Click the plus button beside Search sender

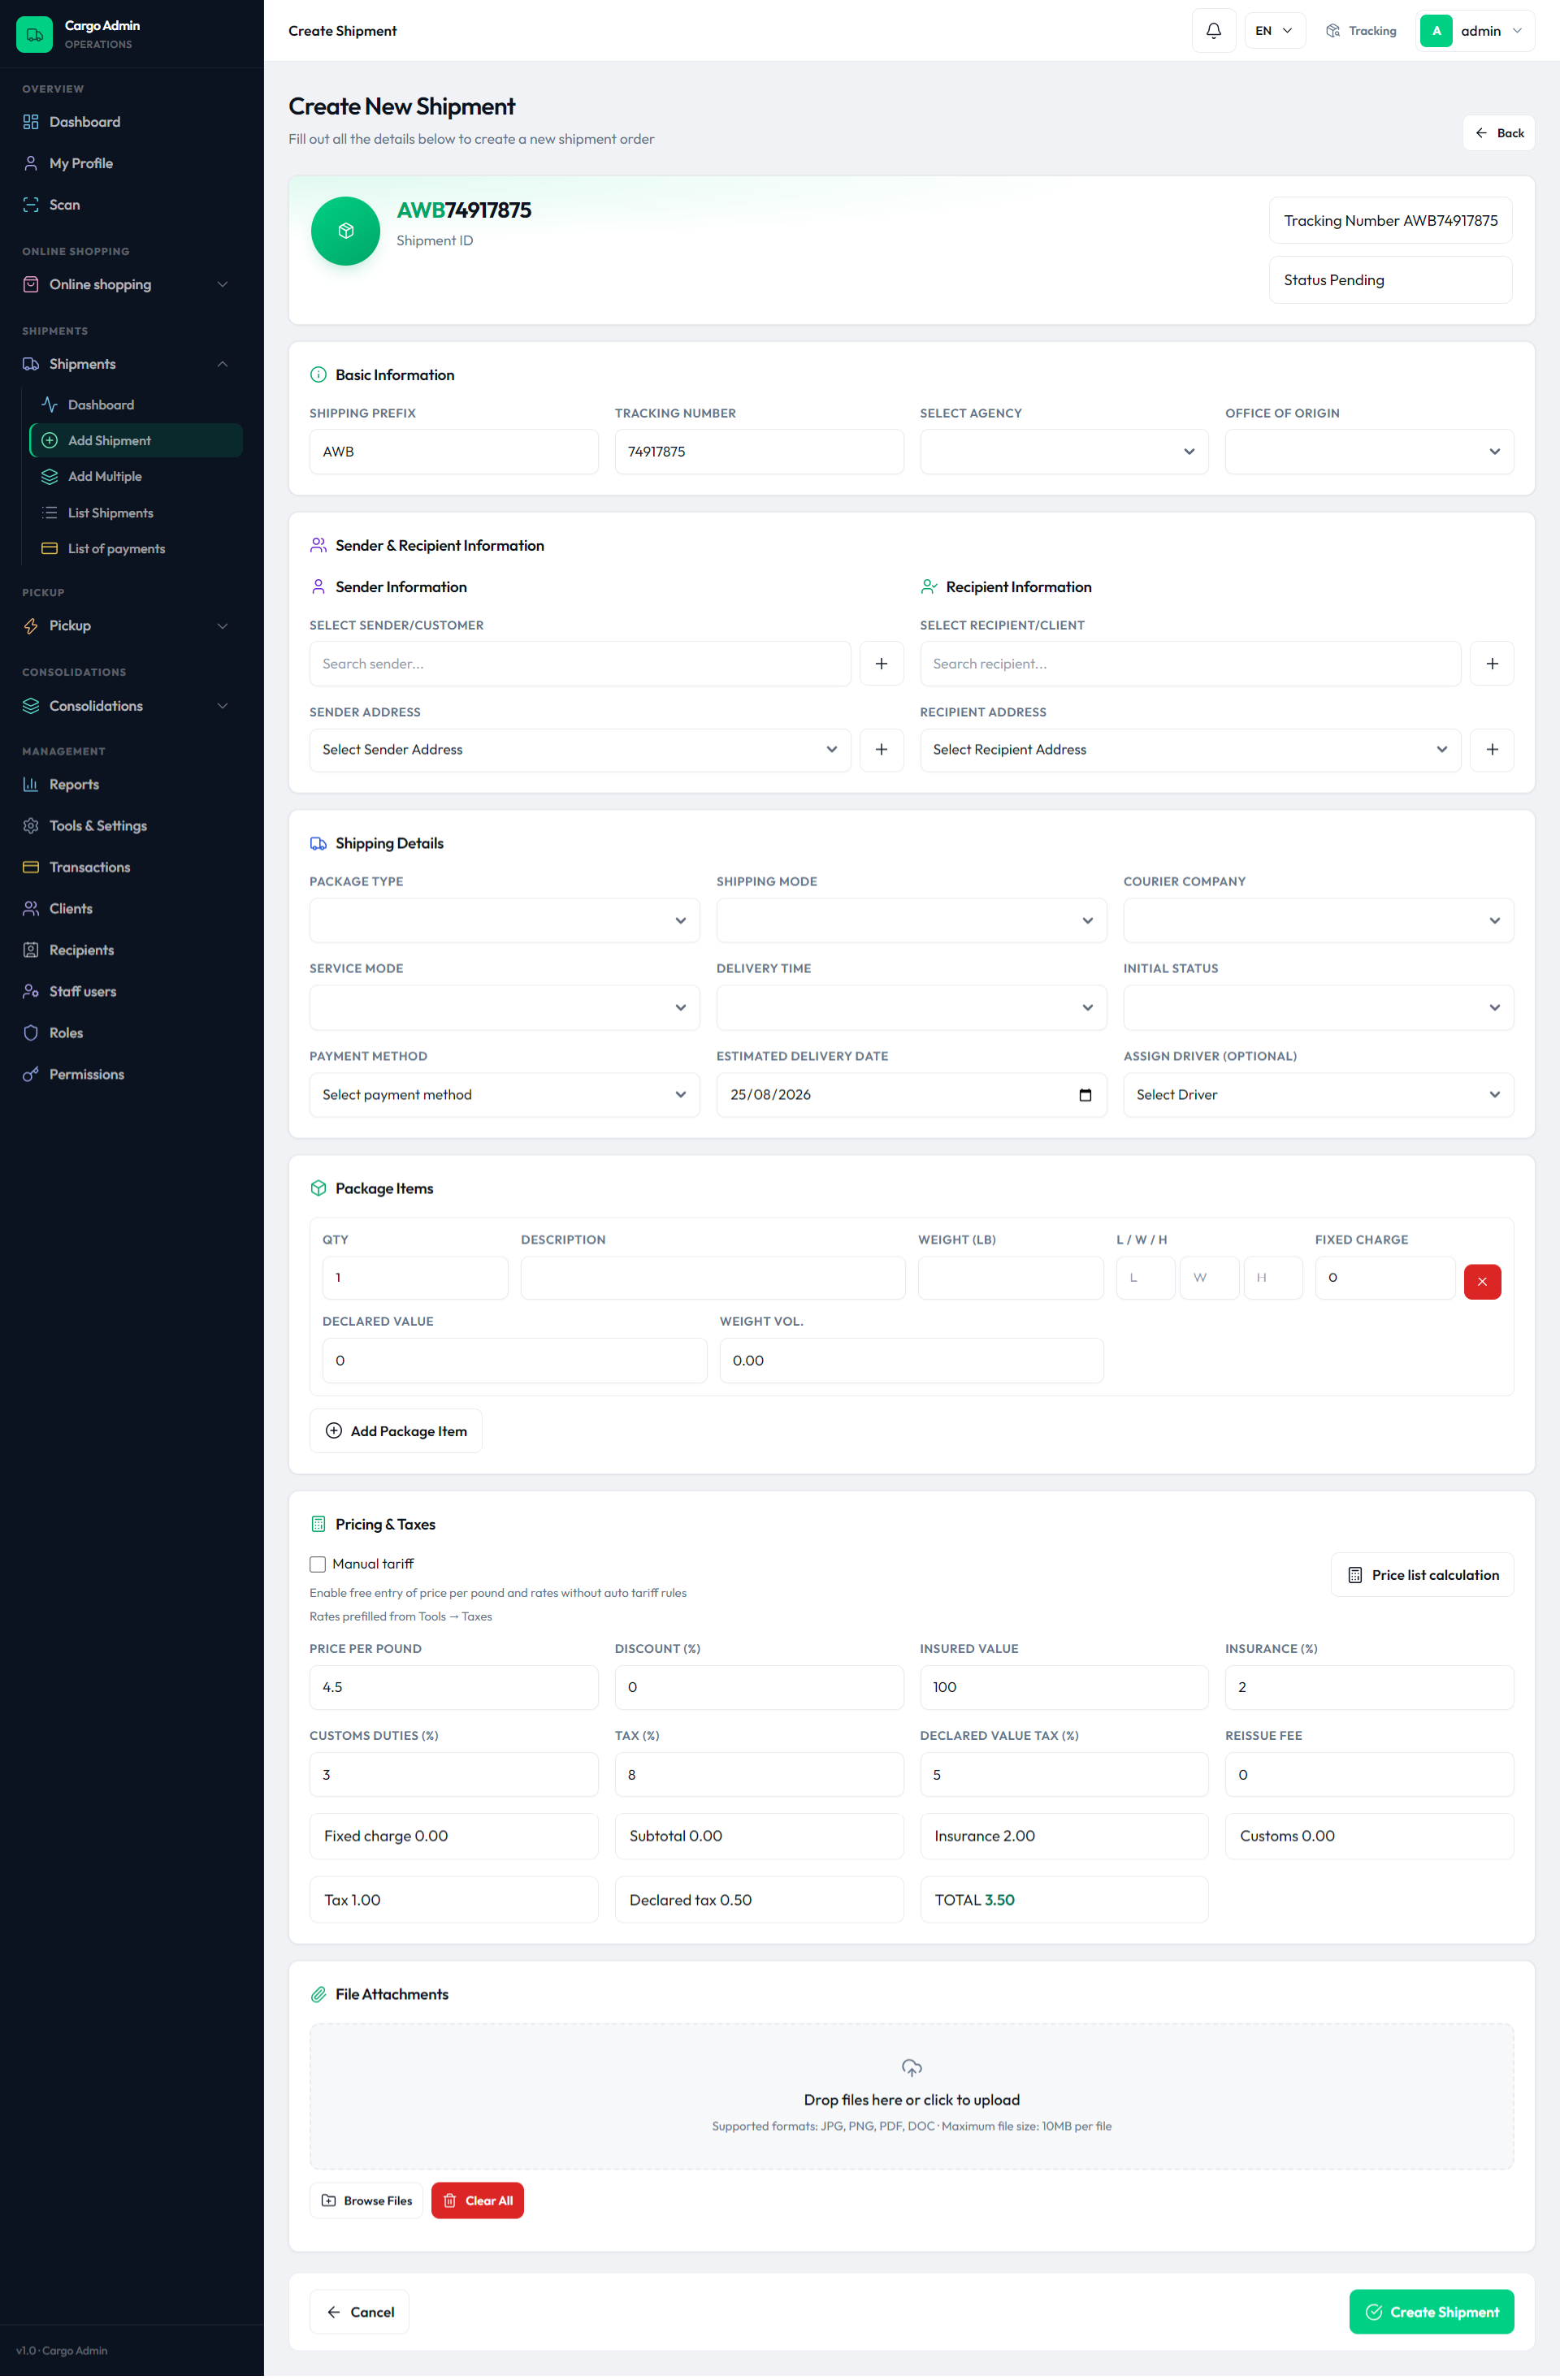pyautogui.click(x=881, y=664)
